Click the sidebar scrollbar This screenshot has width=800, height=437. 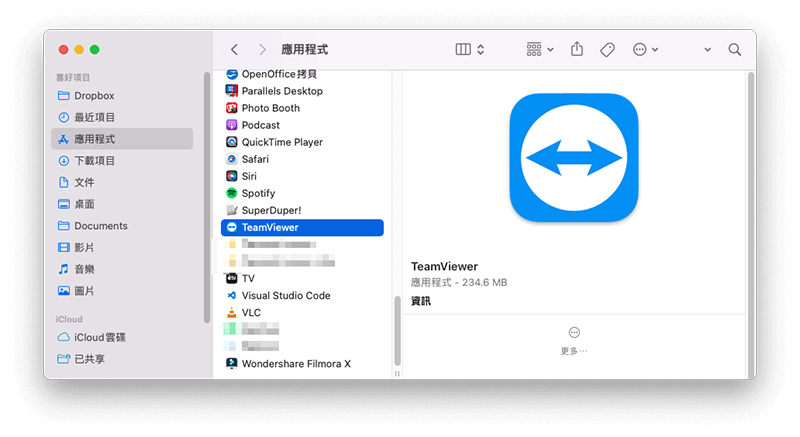tap(207, 197)
